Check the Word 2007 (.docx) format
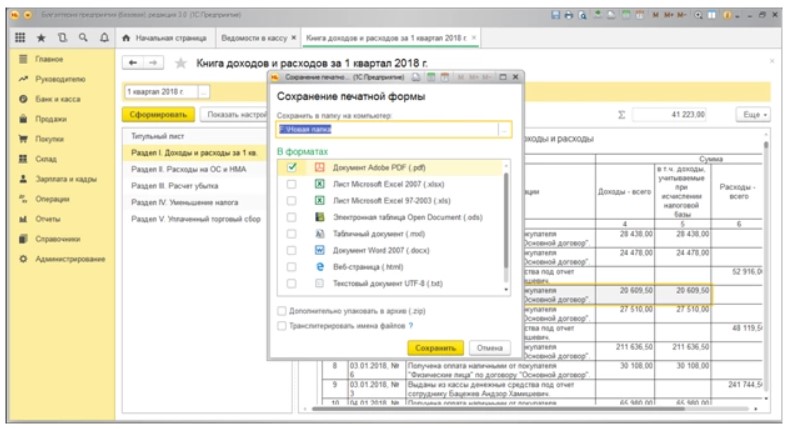Screen dimensions: 787x429 tap(292, 250)
